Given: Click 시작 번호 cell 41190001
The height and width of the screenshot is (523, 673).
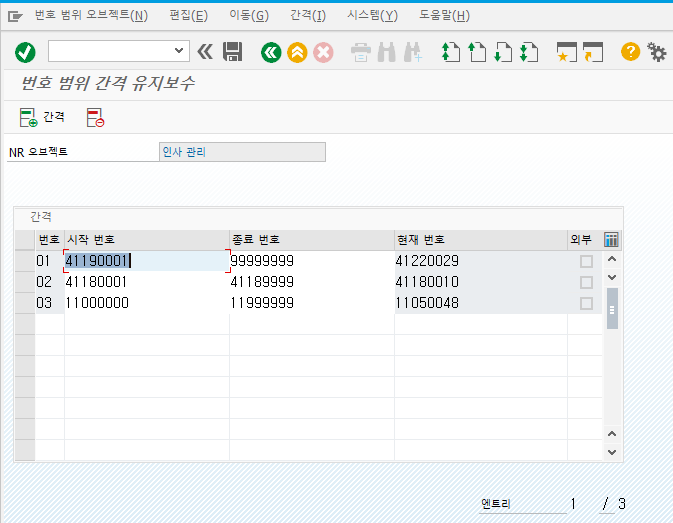Looking at the screenshot, I should click(x=147, y=261).
